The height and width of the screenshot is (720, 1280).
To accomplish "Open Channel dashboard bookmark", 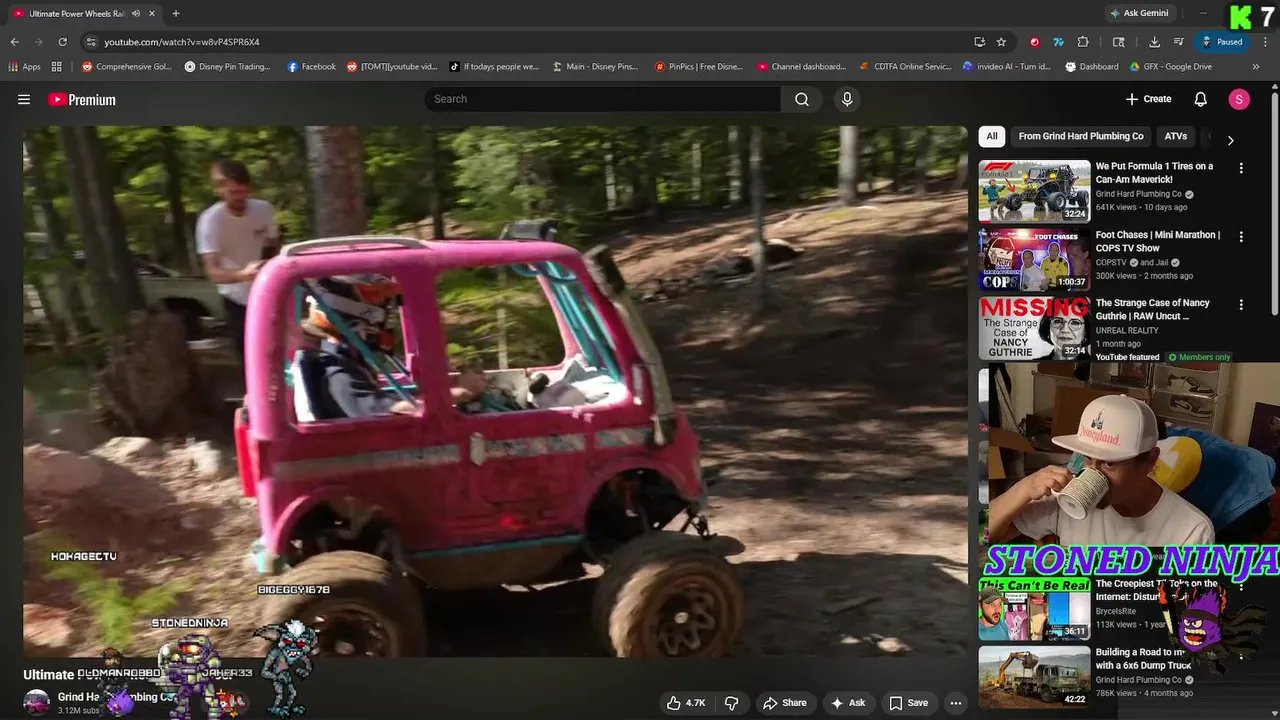I will [801, 67].
